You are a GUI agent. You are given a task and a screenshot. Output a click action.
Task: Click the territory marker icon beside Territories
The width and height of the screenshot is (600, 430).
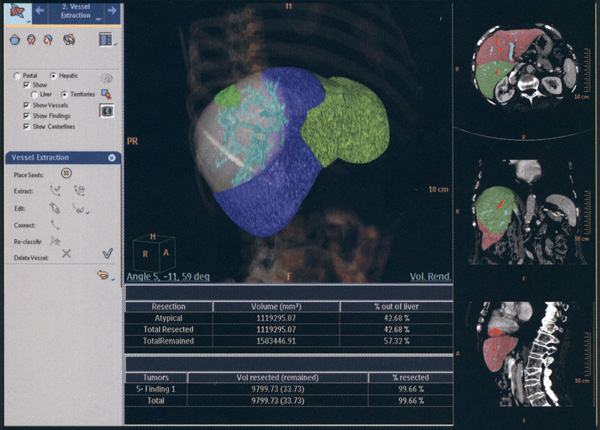click(106, 94)
